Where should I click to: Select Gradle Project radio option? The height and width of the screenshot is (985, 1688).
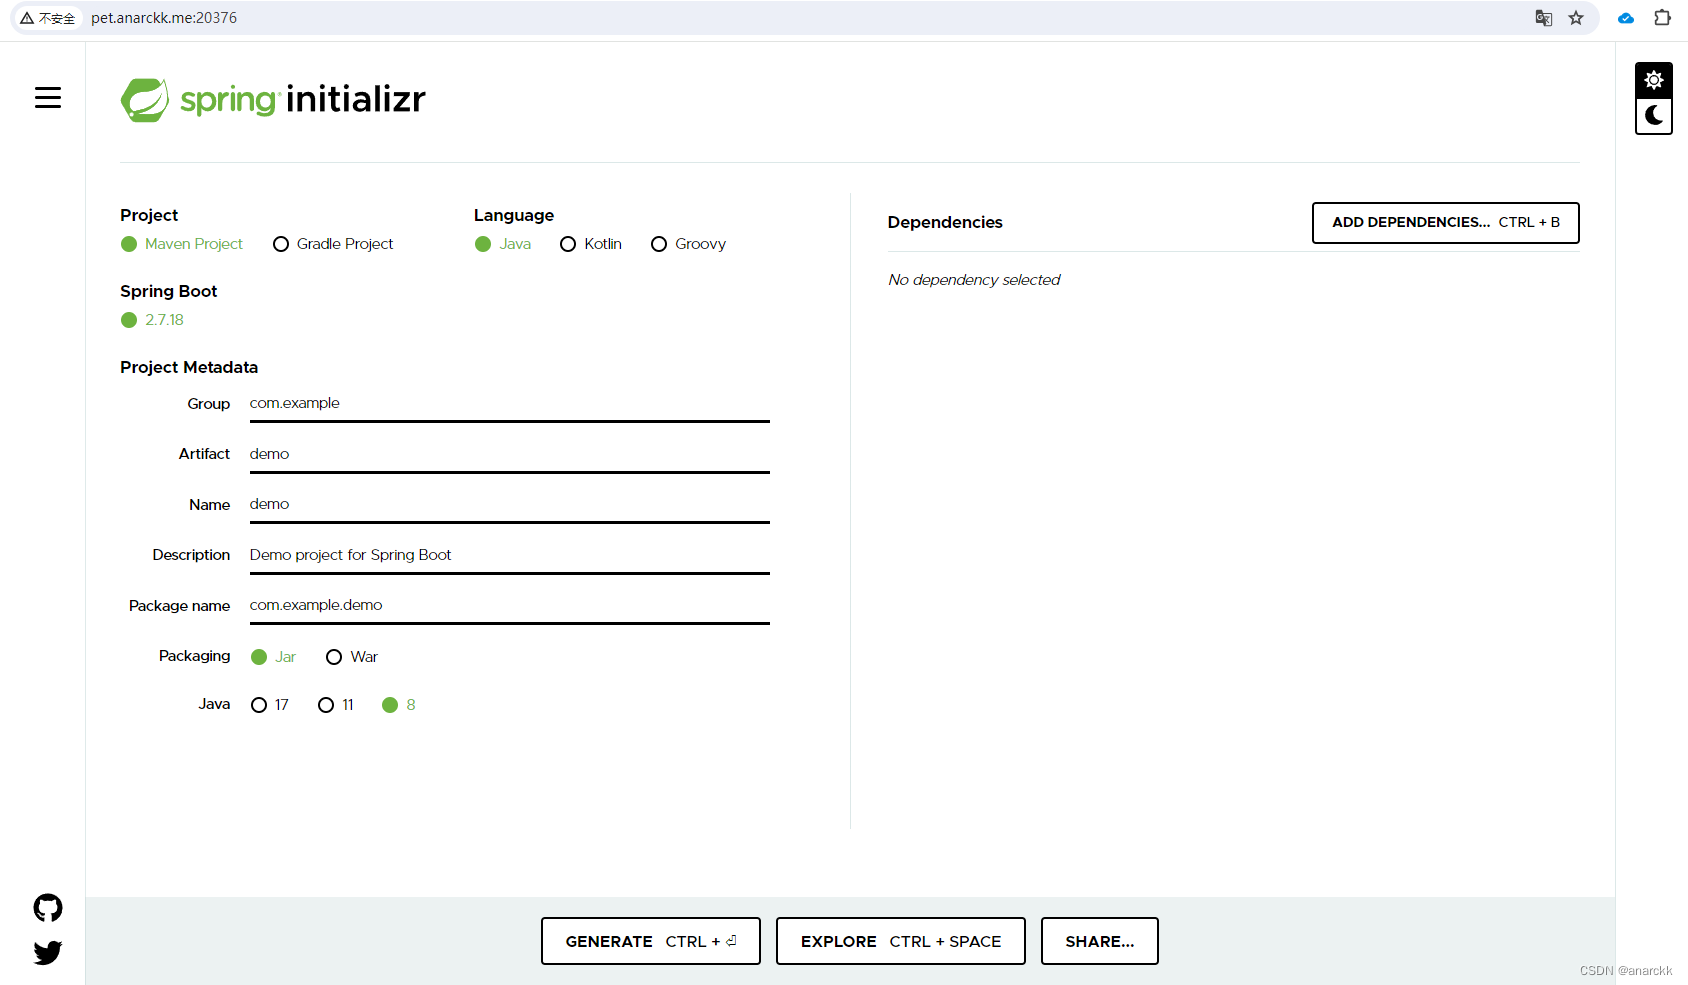point(333,244)
